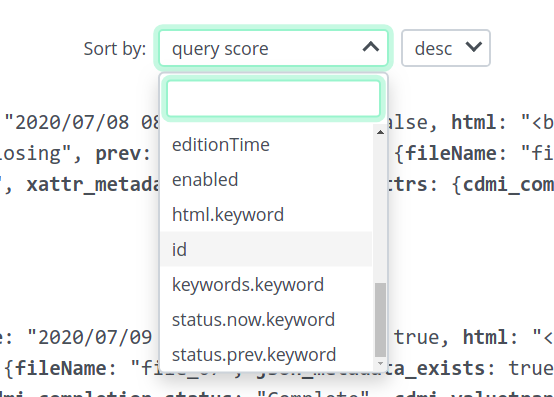Image resolution: width=554 pixels, height=397 pixels.
Task: Click the dropdown list scrollbar thumb
Action: coord(380,320)
